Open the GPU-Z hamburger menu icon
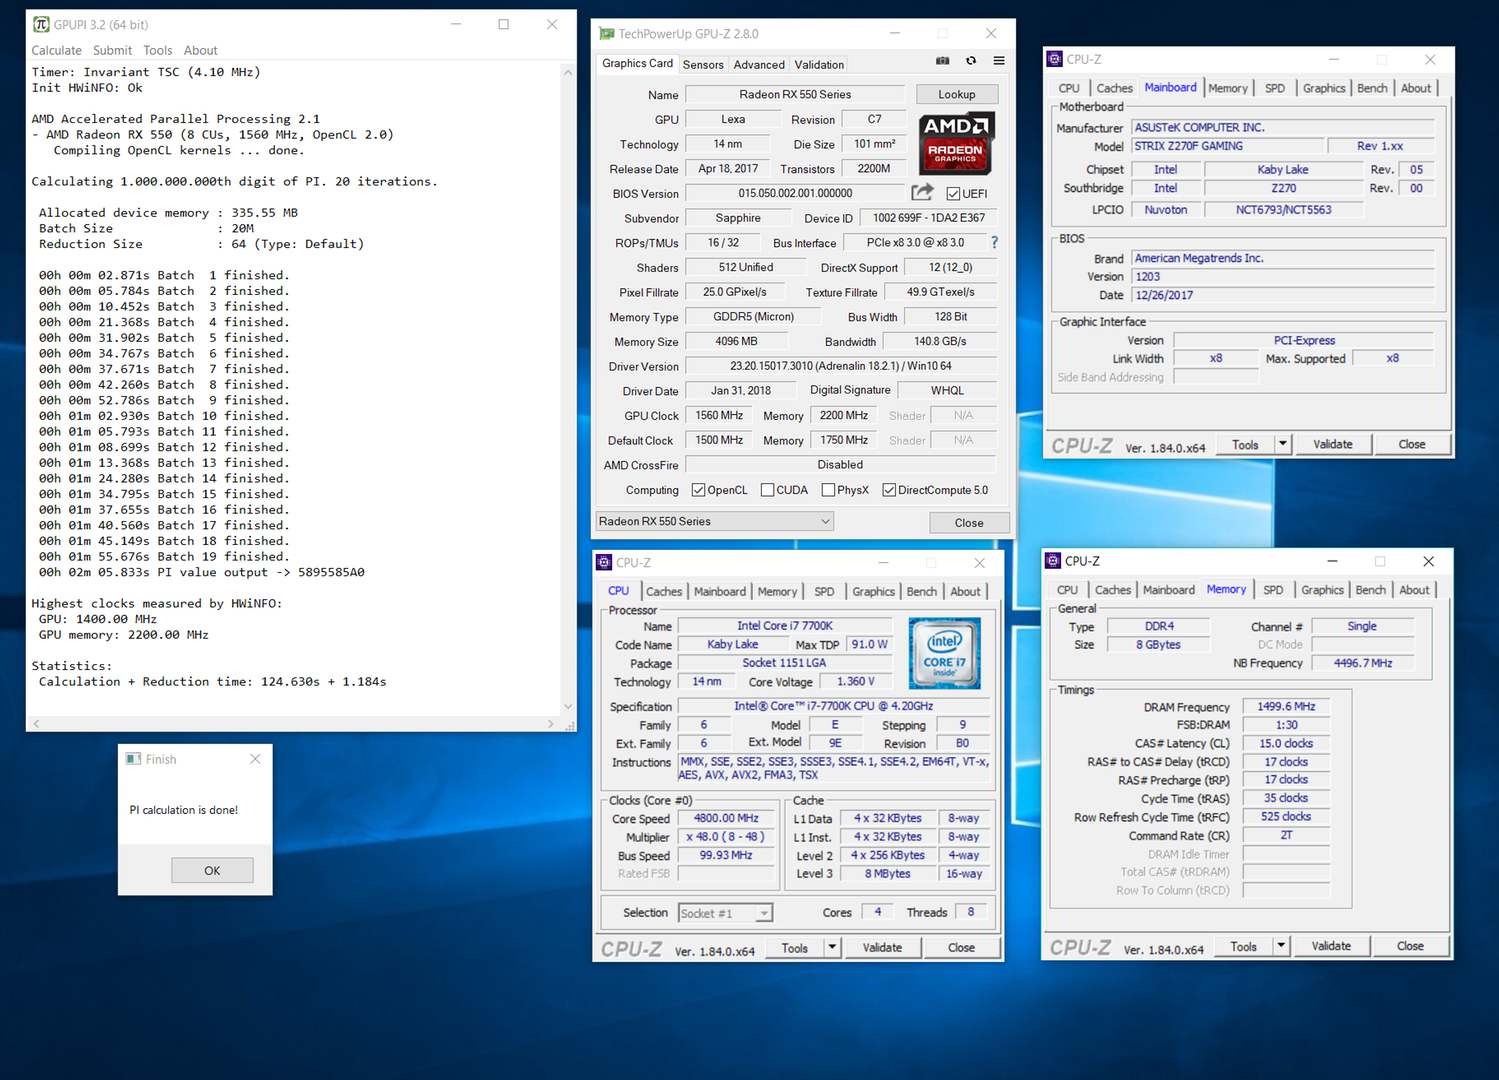The height and width of the screenshot is (1080, 1499). click(998, 61)
